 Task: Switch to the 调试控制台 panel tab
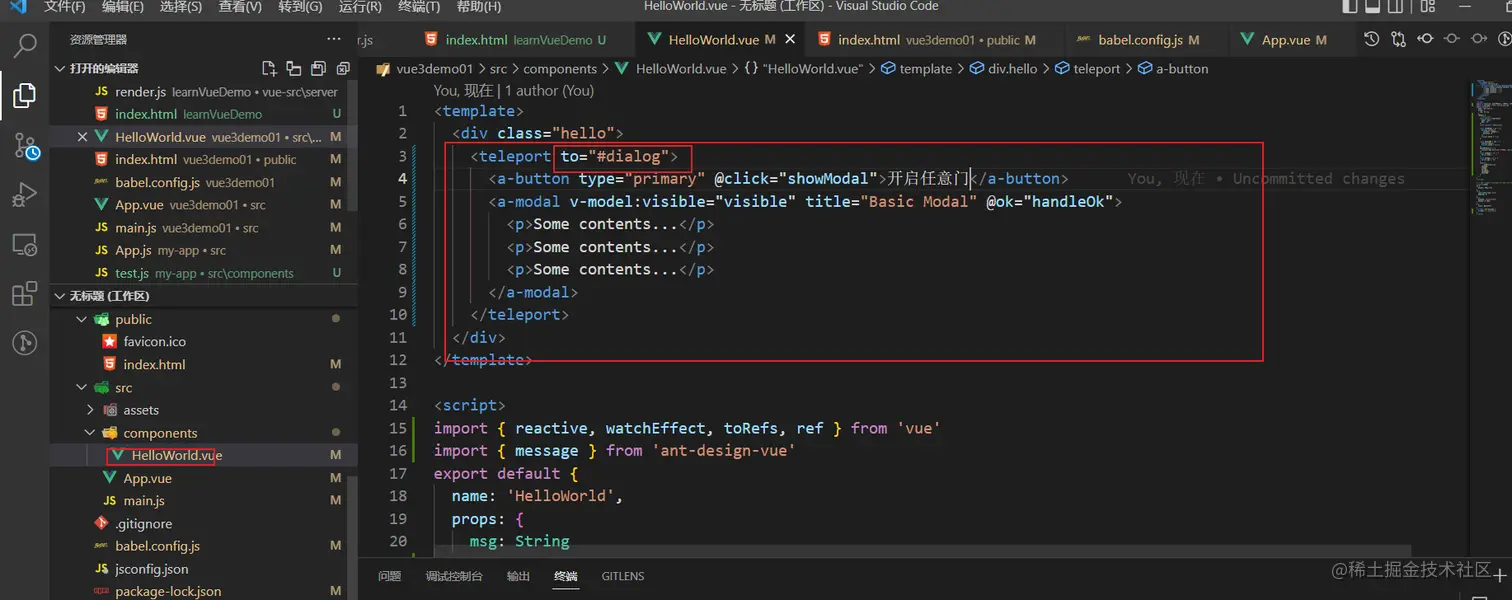pyautogui.click(x=453, y=576)
